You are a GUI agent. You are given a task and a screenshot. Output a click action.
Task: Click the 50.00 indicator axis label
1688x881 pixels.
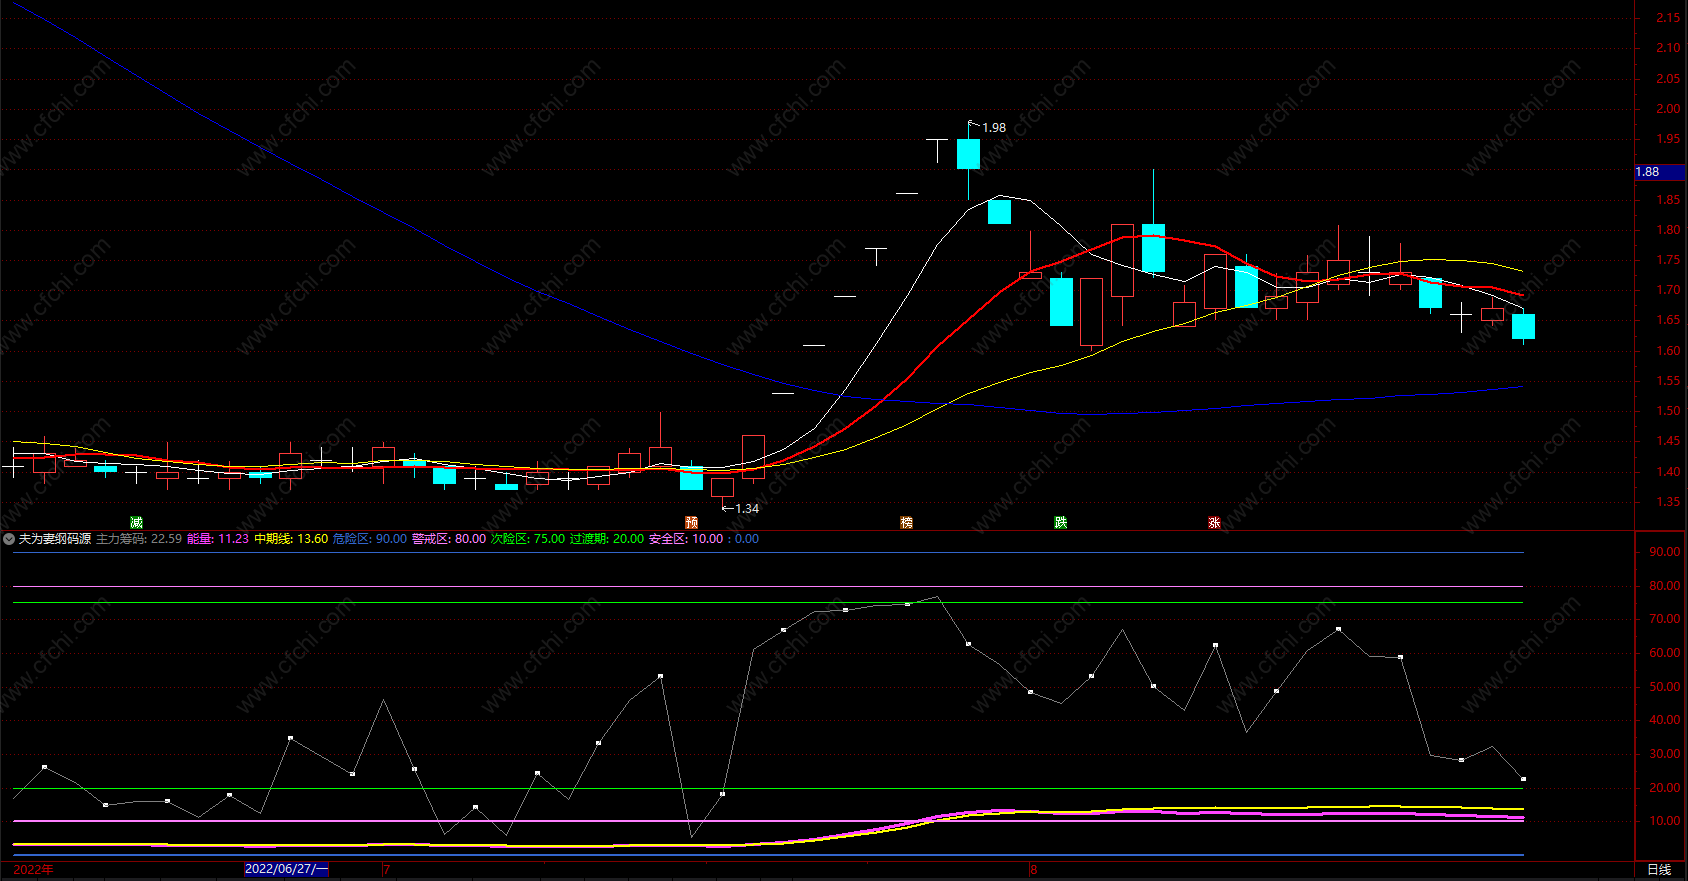[1665, 687]
